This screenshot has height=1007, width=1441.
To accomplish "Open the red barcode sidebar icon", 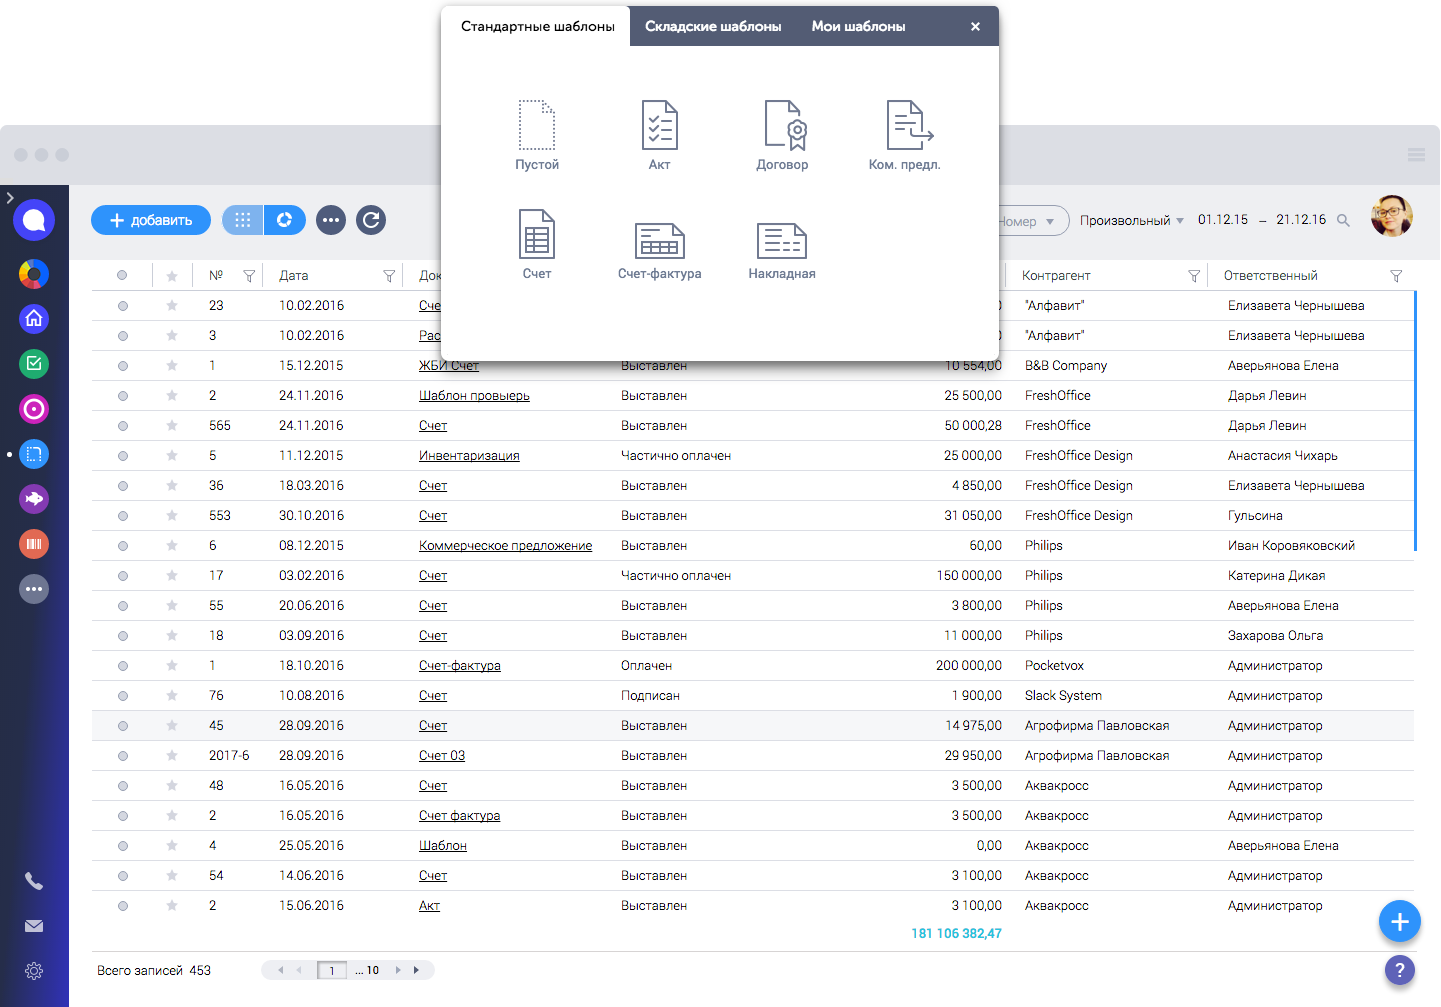I will (x=34, y=544).
